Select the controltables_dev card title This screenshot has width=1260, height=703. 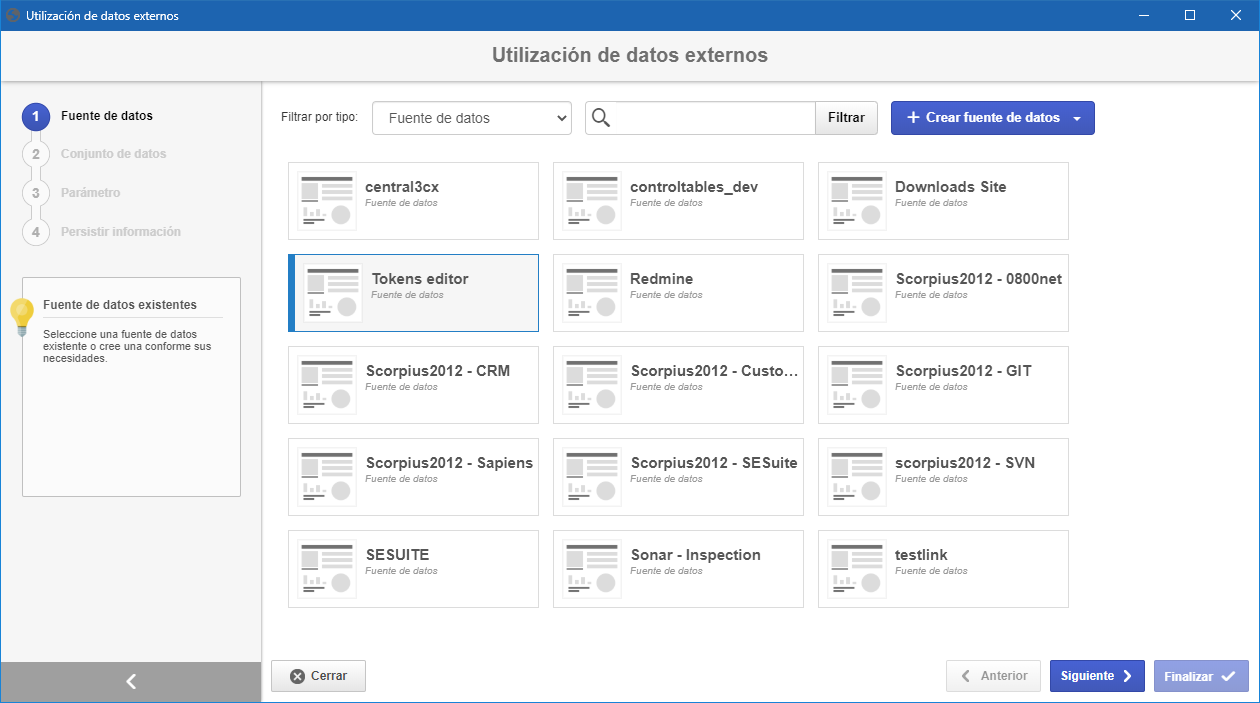[x=694, y=187]
